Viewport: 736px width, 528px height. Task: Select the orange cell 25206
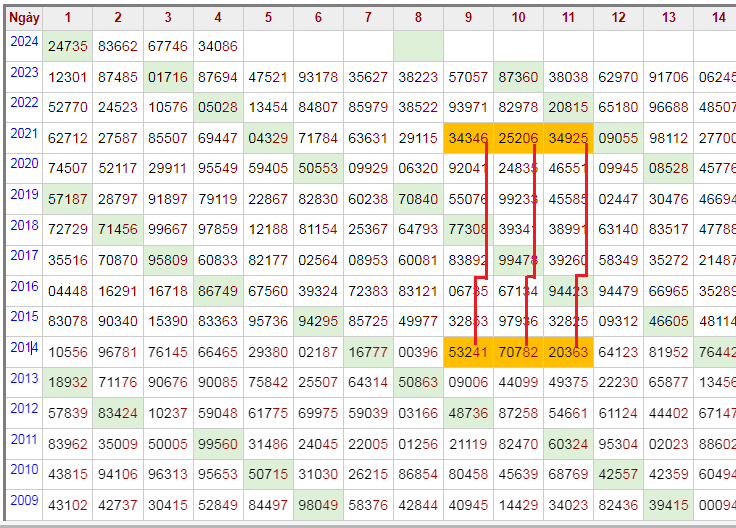coord(518,138)
